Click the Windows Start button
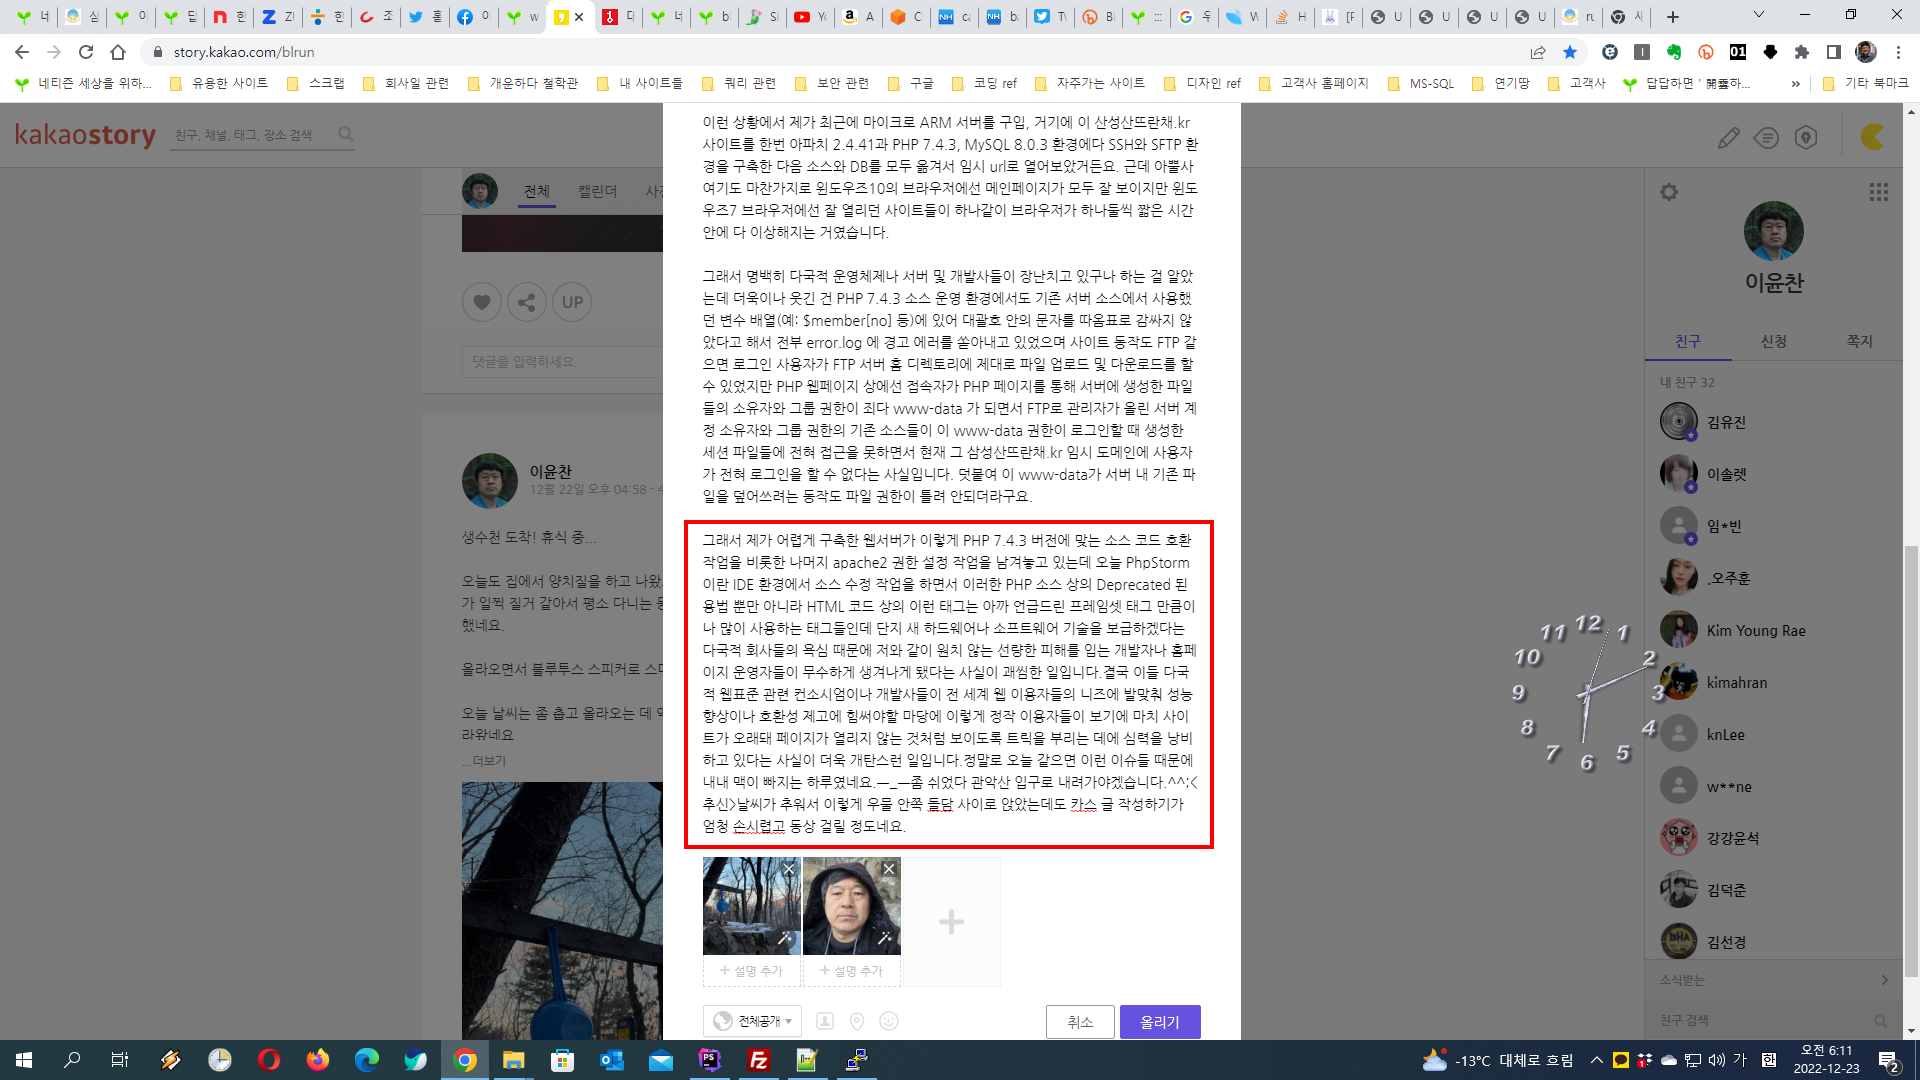This screenshot has width=1920, height=1080. pyautogui.click(x=24, y=1060)
